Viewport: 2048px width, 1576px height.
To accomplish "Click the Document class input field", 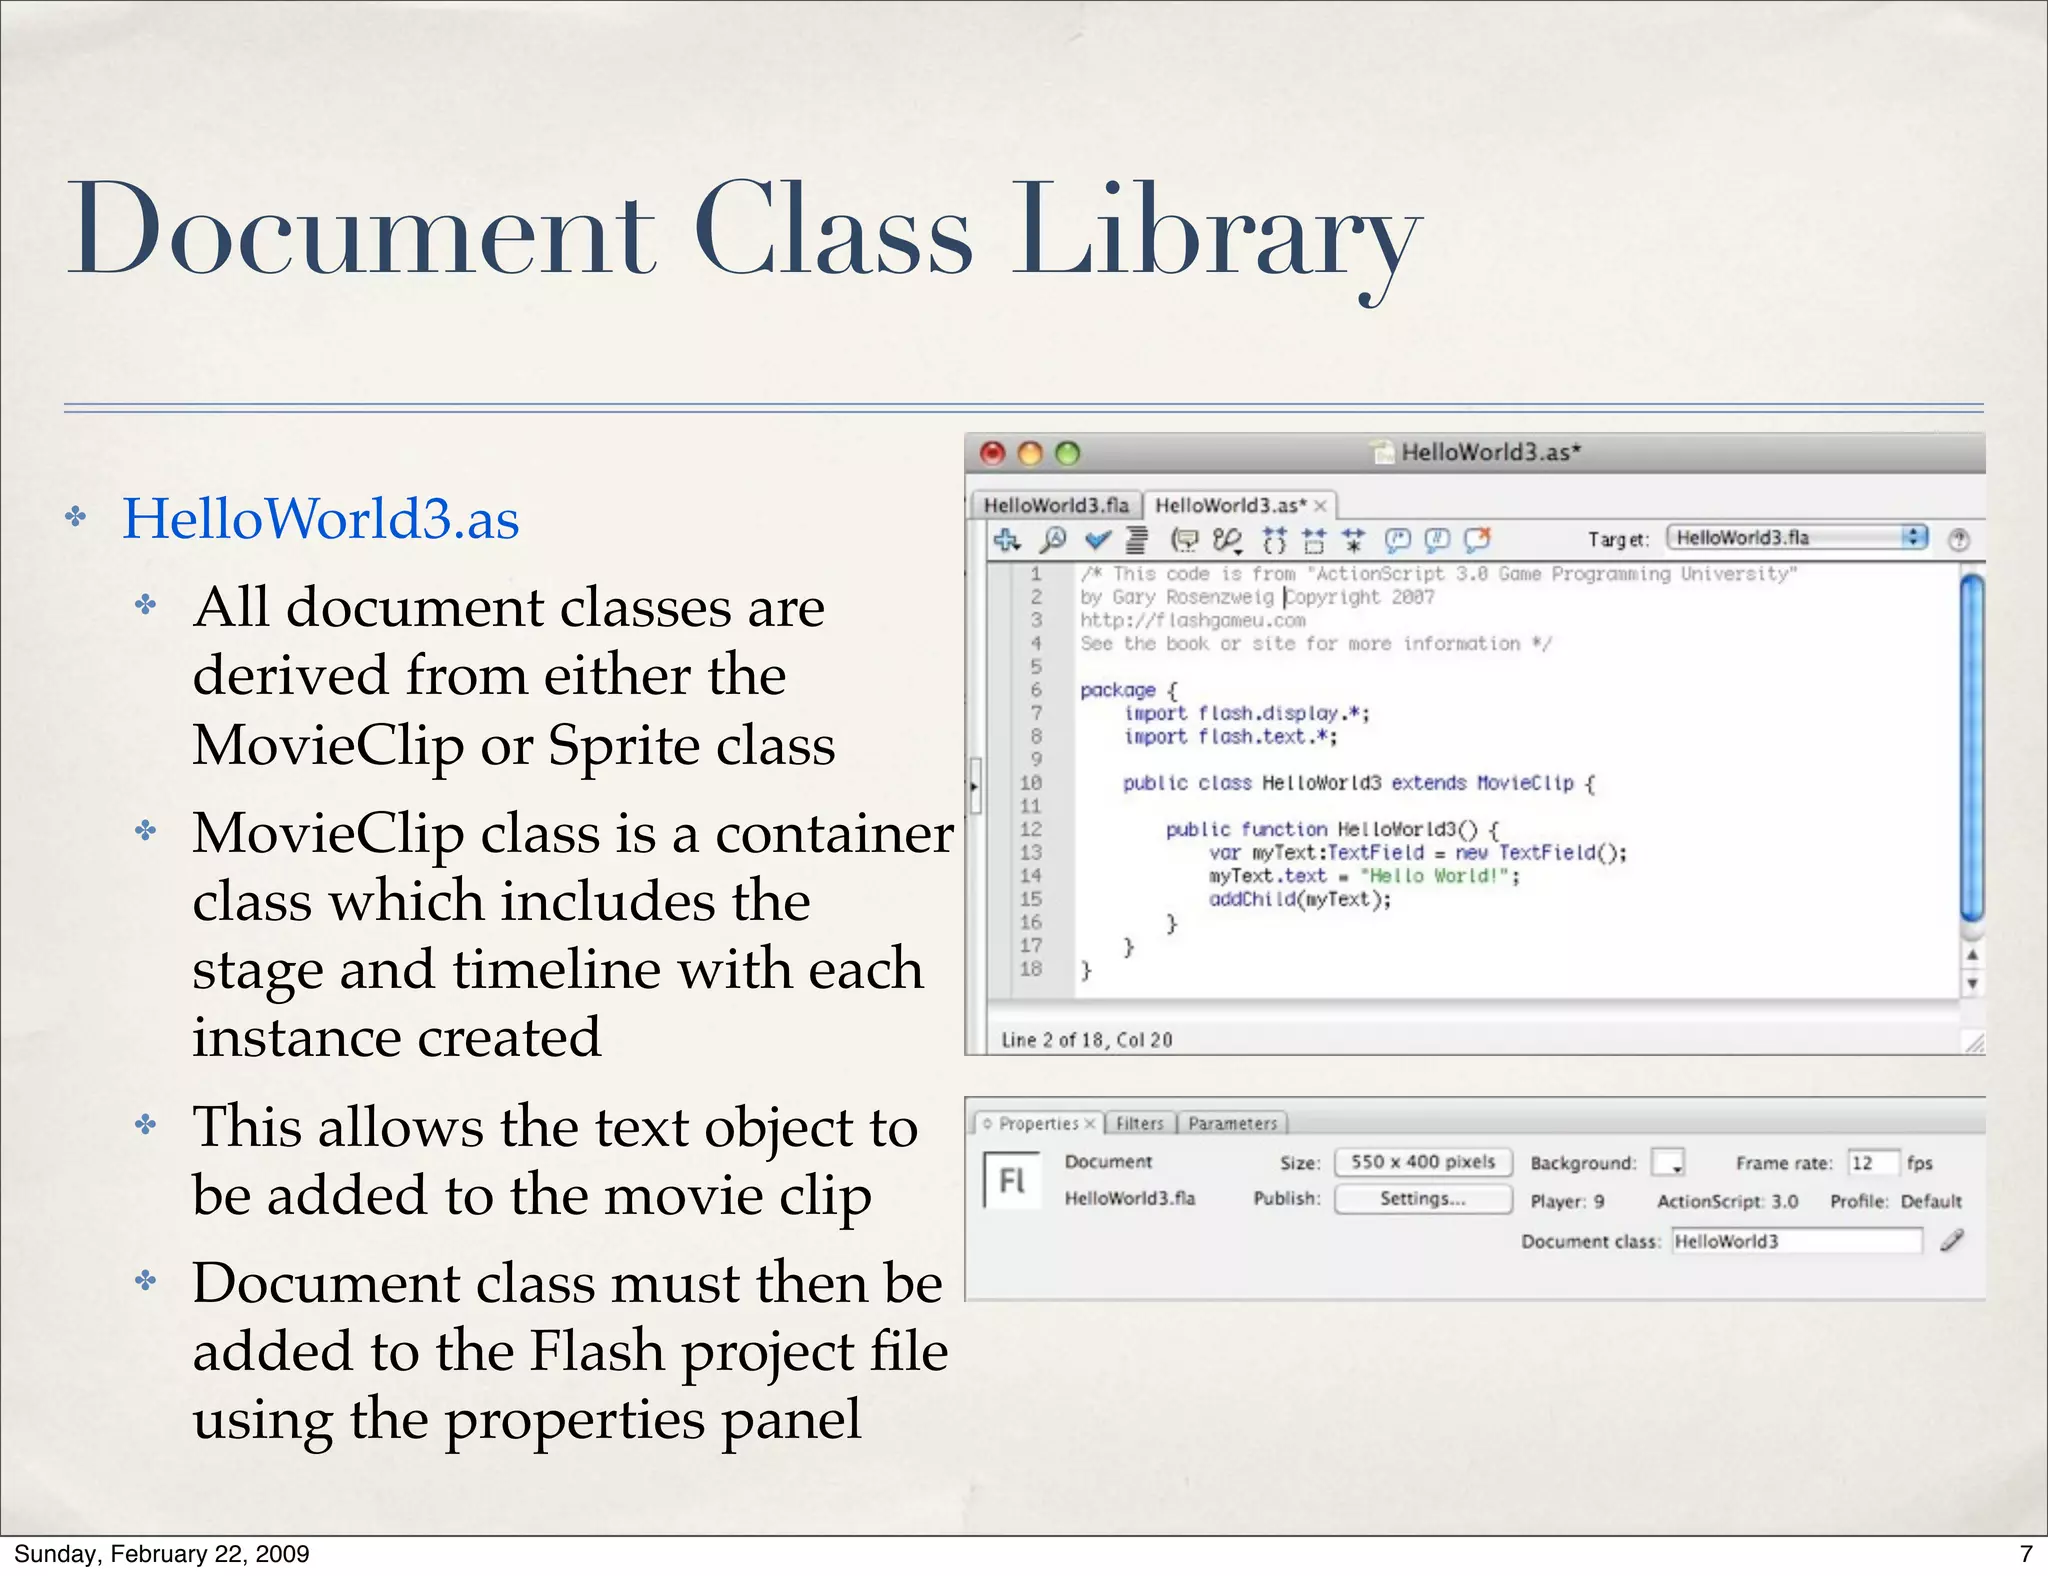I will click(1795, 1241).
